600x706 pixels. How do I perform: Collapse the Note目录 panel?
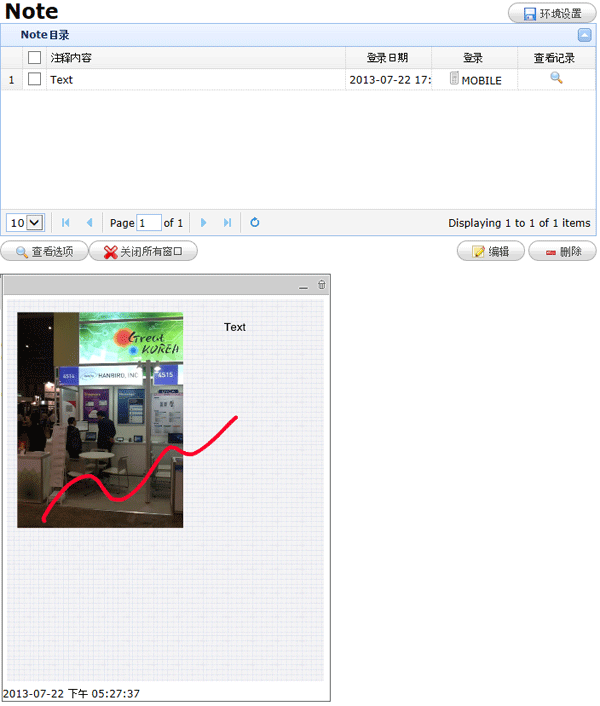[585, 35]
